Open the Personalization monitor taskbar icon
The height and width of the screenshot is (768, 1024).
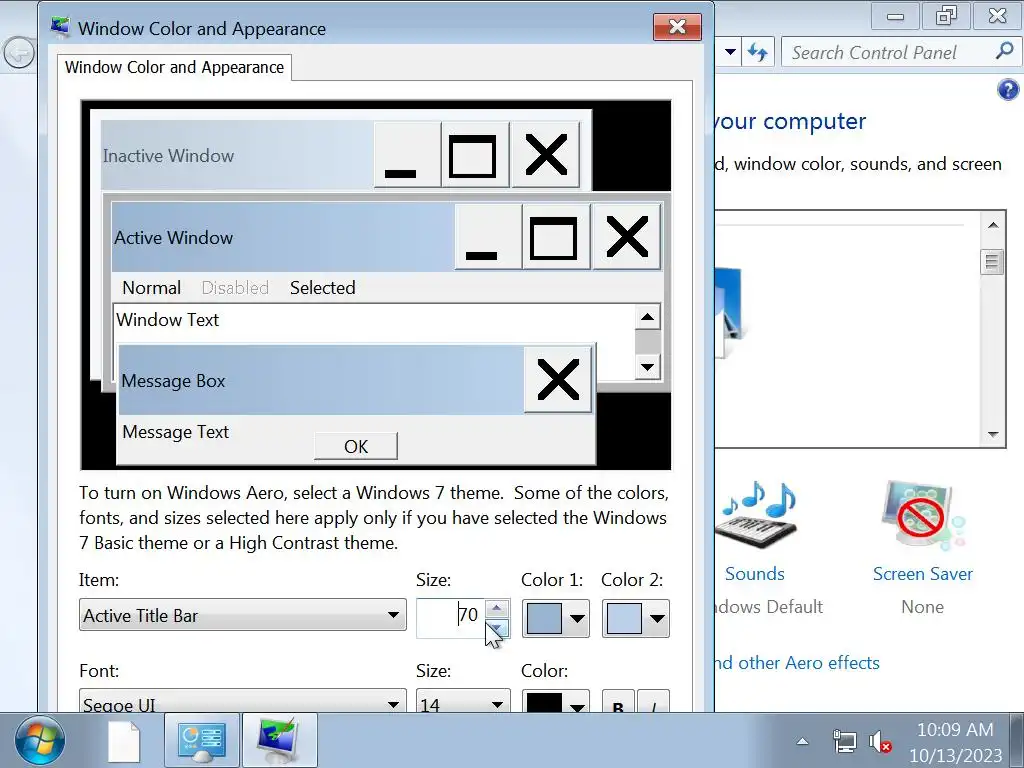[280, 741]
